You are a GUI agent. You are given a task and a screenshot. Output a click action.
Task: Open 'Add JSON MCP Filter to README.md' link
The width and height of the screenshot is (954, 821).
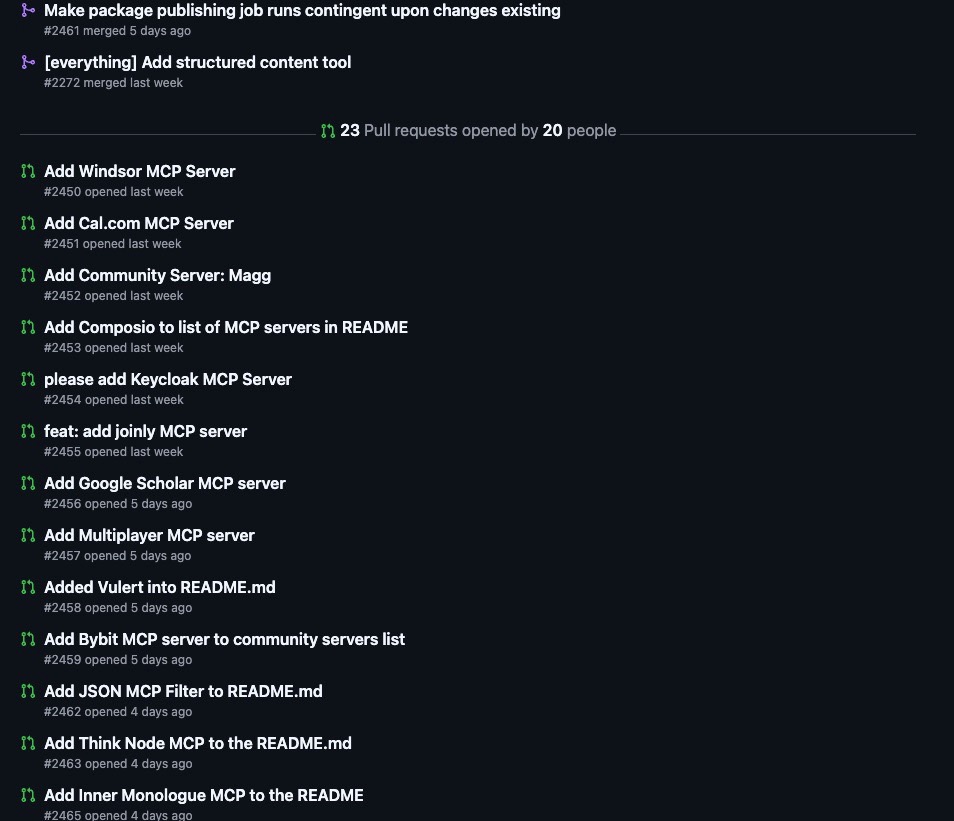pos(184,691)
